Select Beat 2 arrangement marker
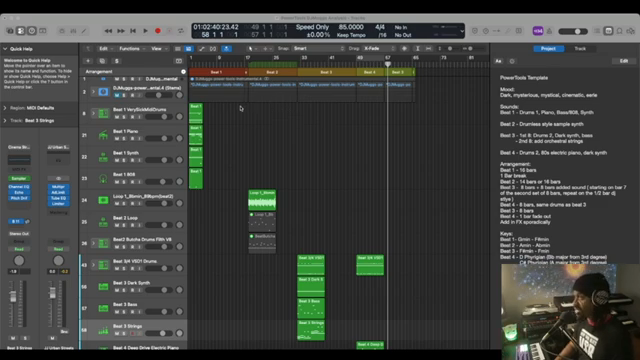The height and width of the screenshot is (360, 640). click(x=273, y=72)
